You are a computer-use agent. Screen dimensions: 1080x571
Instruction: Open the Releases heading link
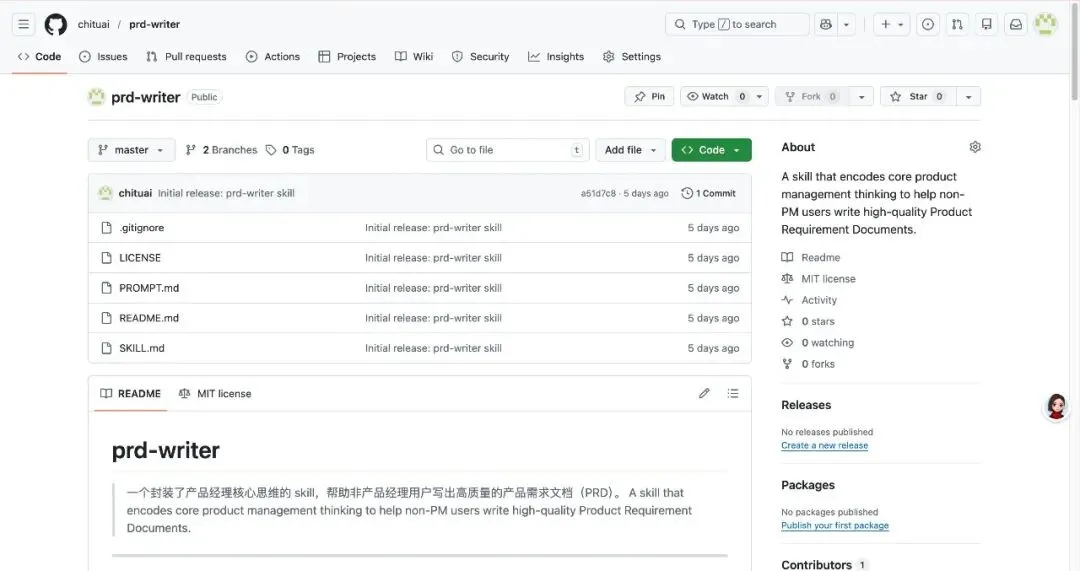click(806, 405)
